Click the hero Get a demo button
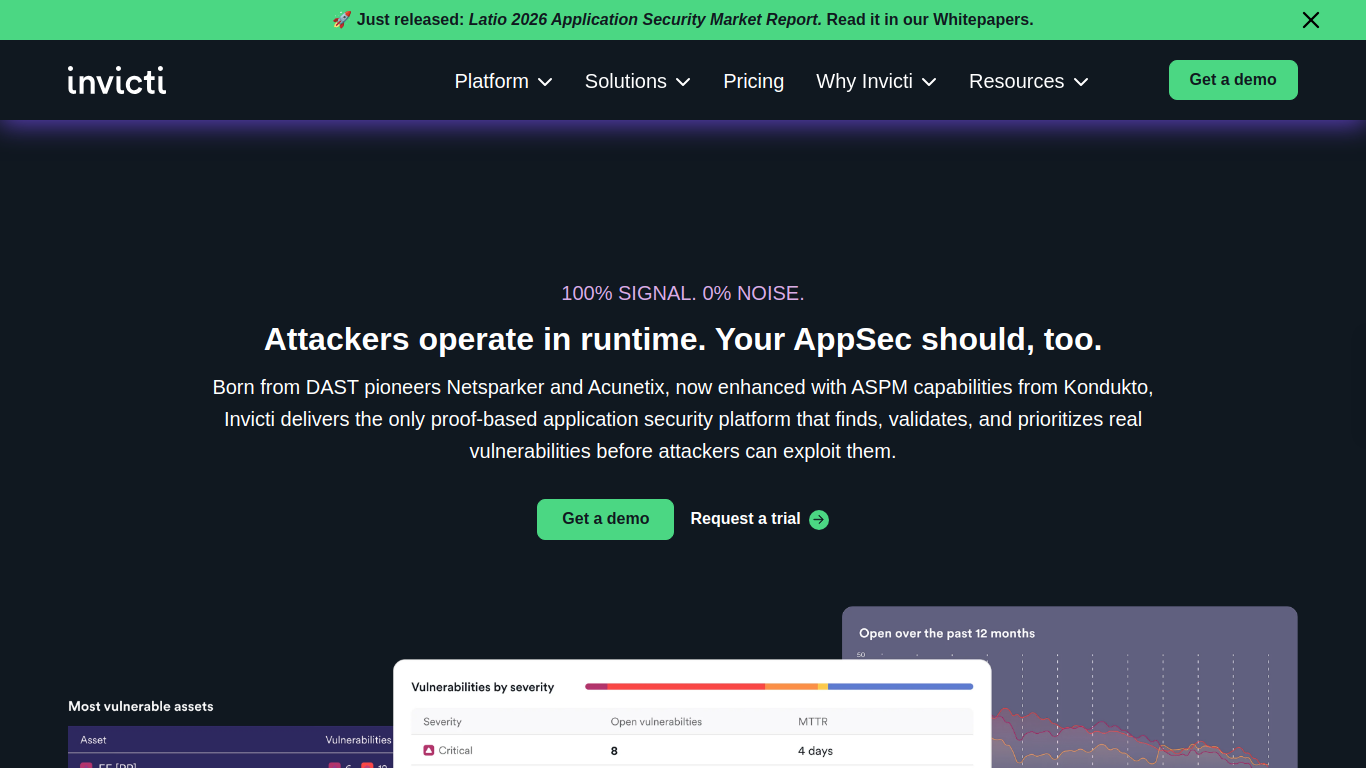This screenshot has height=768, width=1366. click(x=605, y=519)
